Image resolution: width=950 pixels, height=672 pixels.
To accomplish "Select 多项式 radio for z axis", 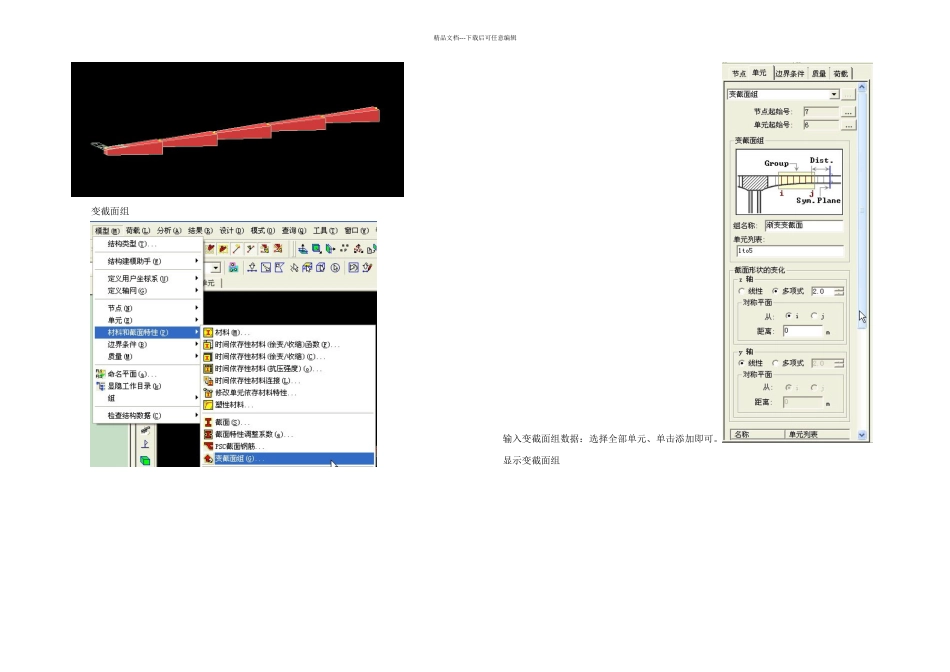I will click(x=788, y=291).
